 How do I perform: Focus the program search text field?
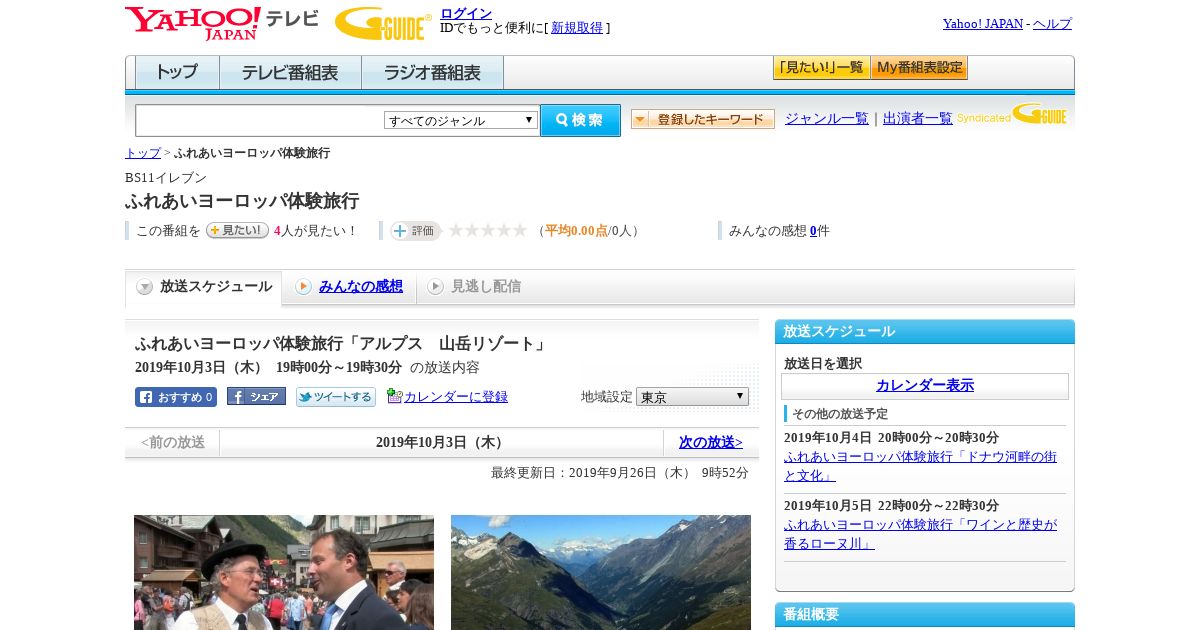pyautogui.click(x=260, y=120)
